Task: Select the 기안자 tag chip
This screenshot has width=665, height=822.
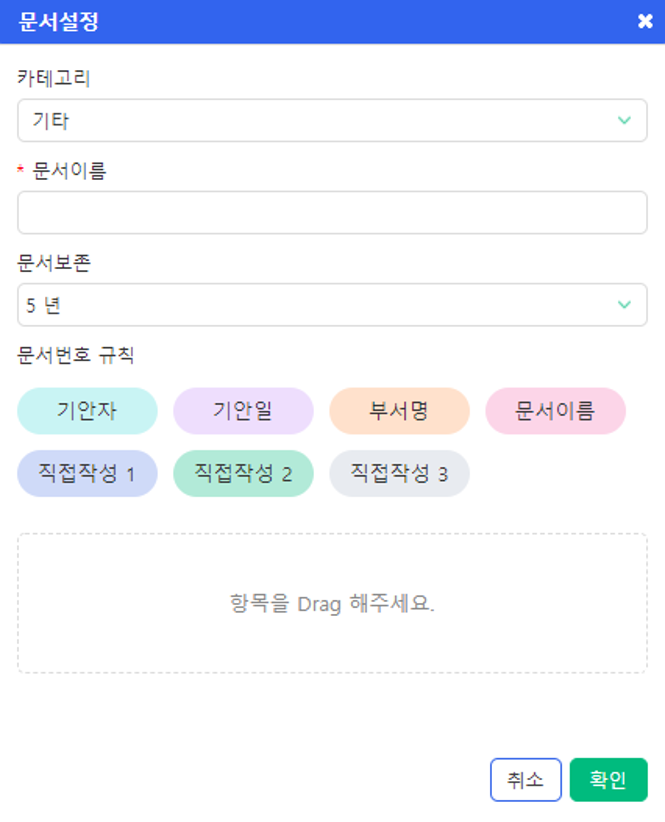Action: coord(88,410)
